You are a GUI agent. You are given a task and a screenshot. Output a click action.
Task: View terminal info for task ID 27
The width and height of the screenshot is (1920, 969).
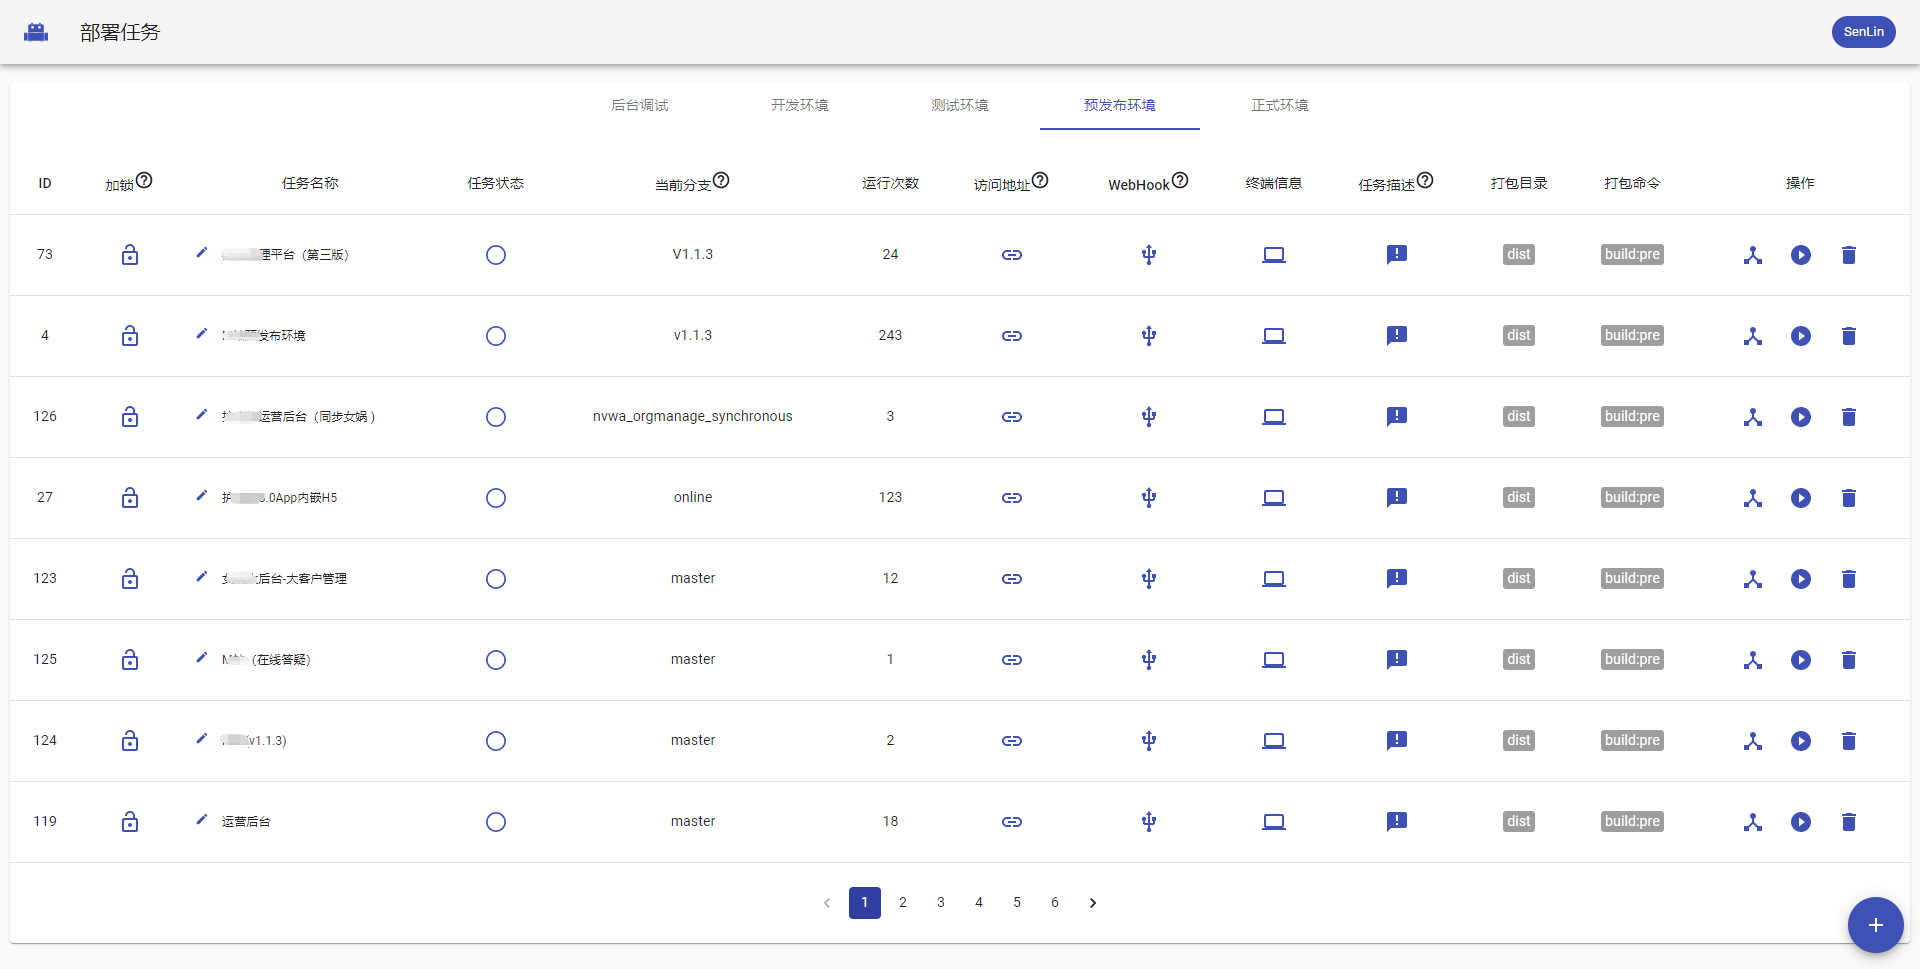click(1274, 498)
